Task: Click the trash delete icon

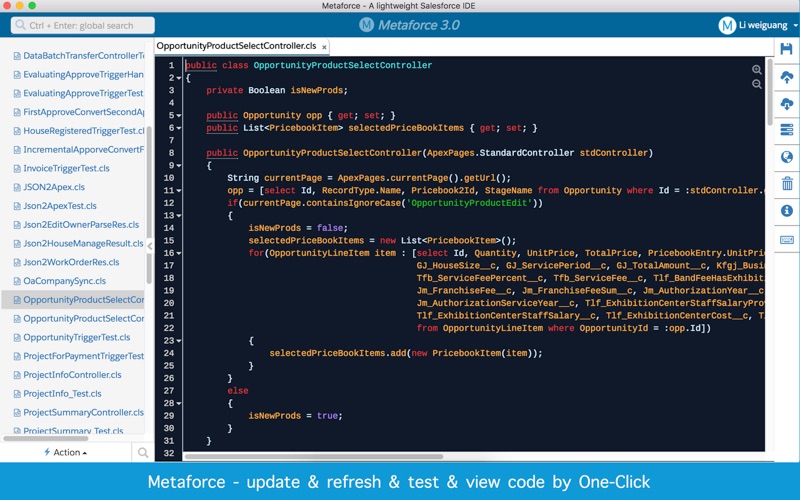Action: coord(787,183)
